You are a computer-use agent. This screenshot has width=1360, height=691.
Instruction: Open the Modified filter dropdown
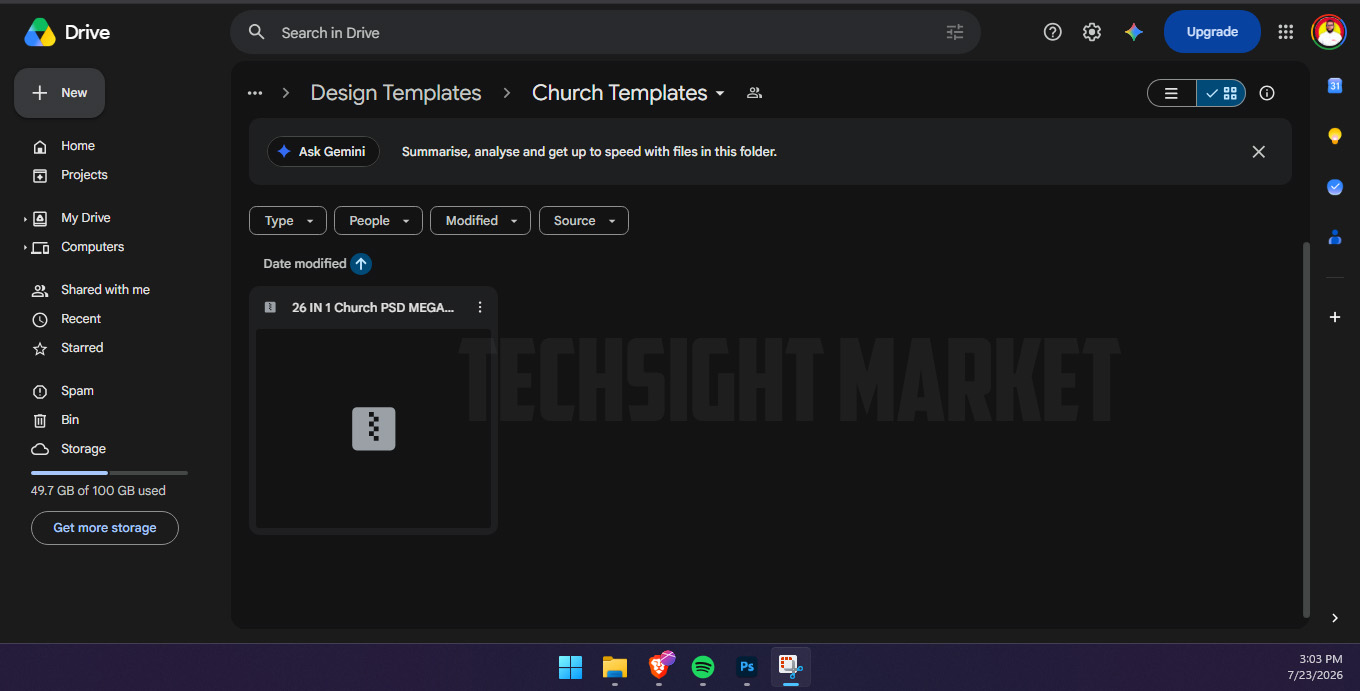click(480, 221)
